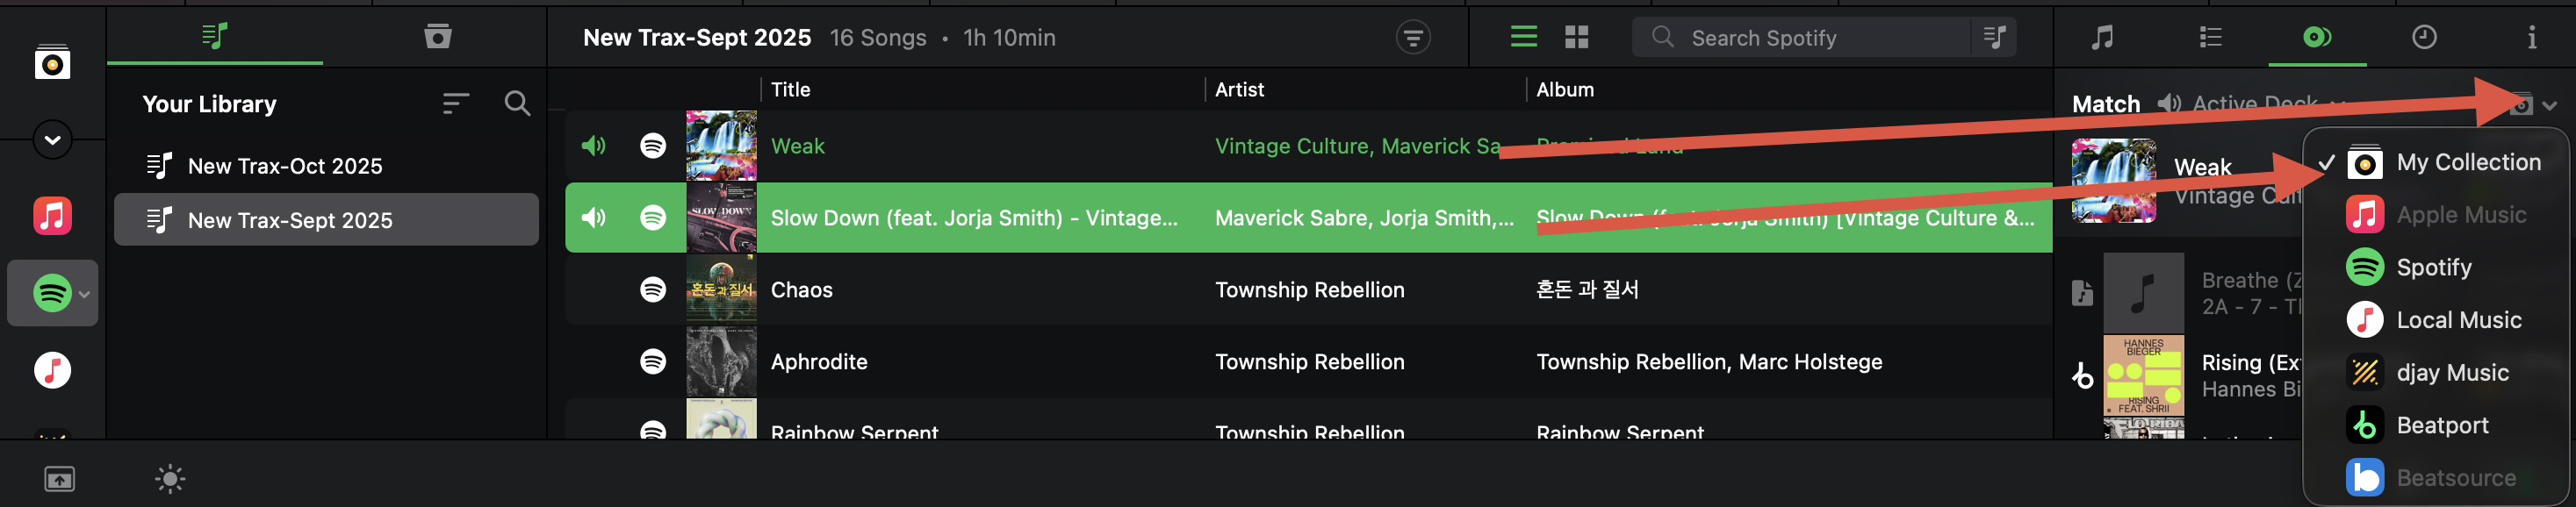
Task: Select Local Music in source menu
Action: pos(2458,320)
